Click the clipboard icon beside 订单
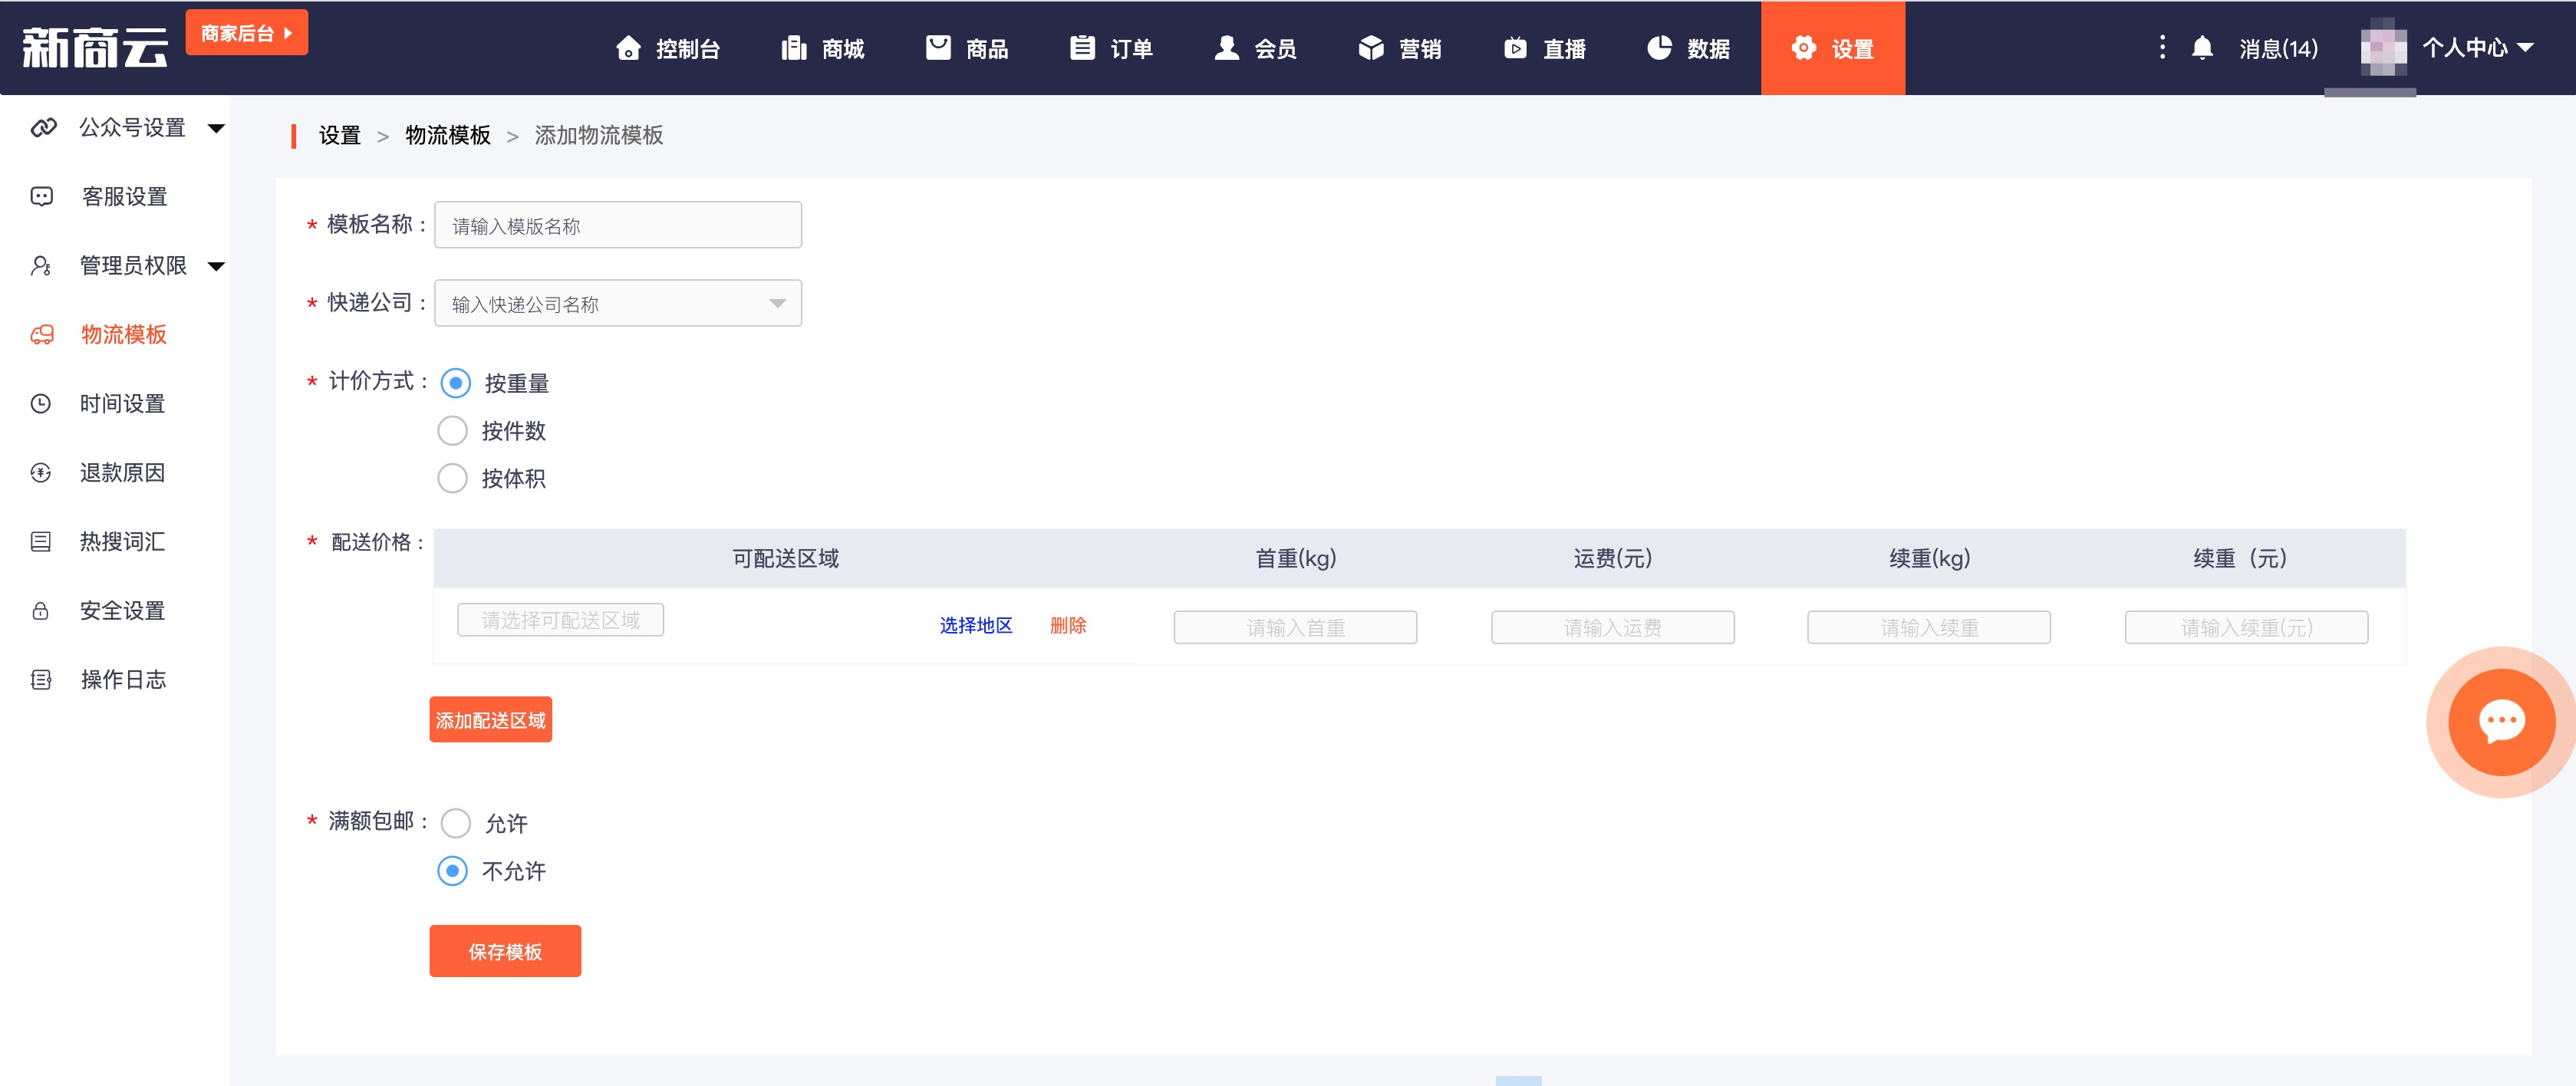 [x=1082, y=48]
